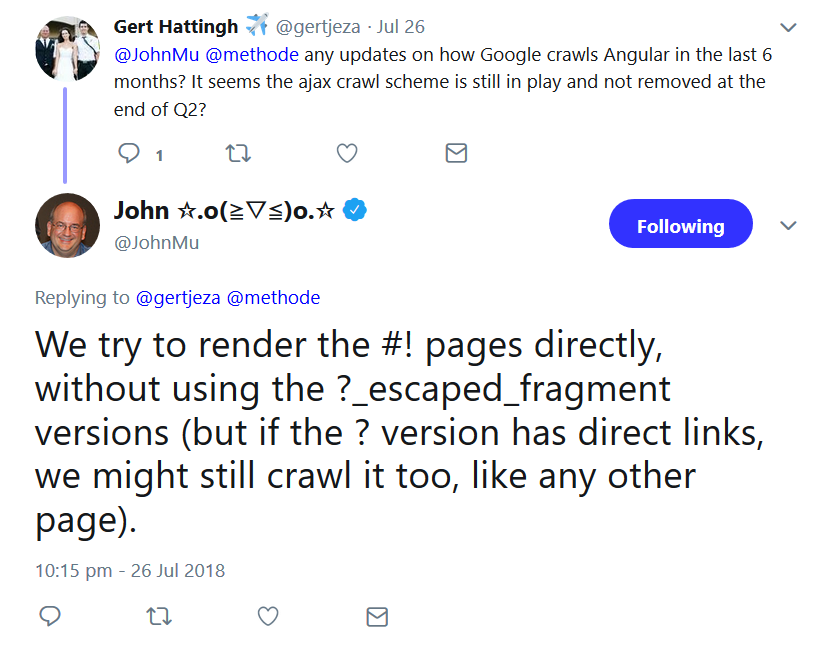Open the reply icon on Gert's tweet
This screenshot has height=657, width=840.
point(129,153)
